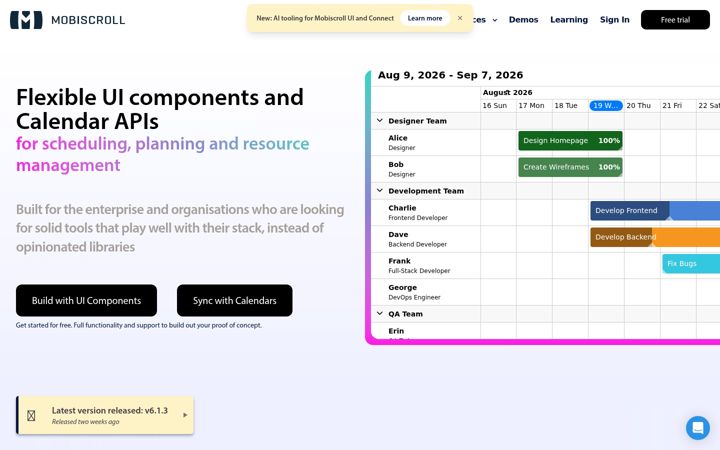Close the AI tooling announcement banner
The image size is (720, 450).
(460, 18)
